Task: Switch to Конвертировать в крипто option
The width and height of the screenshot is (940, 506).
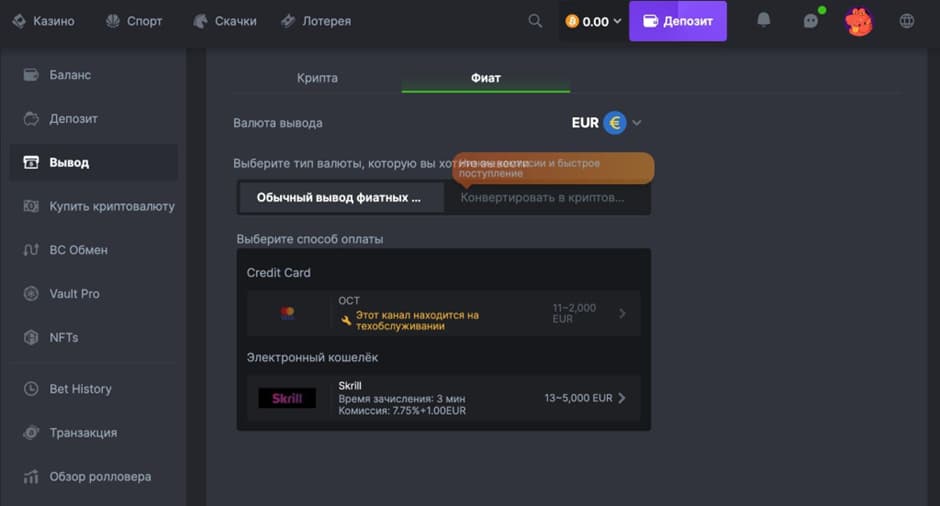Action: coord(542,198)
